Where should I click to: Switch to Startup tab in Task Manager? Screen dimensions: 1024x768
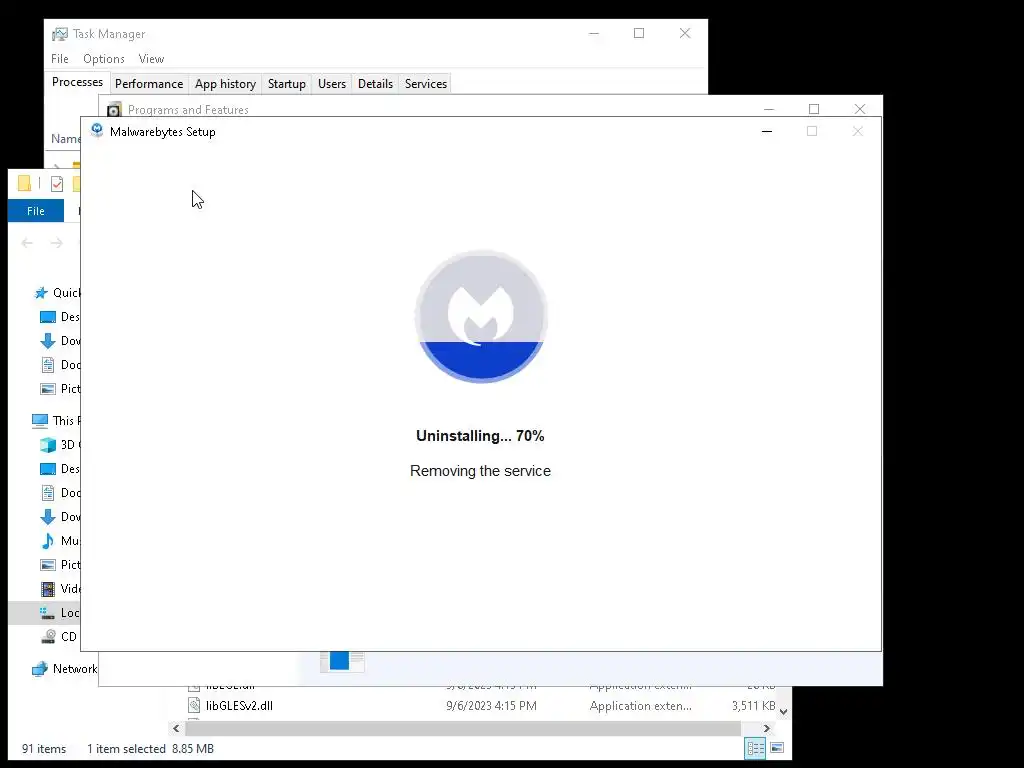point(287,84)
